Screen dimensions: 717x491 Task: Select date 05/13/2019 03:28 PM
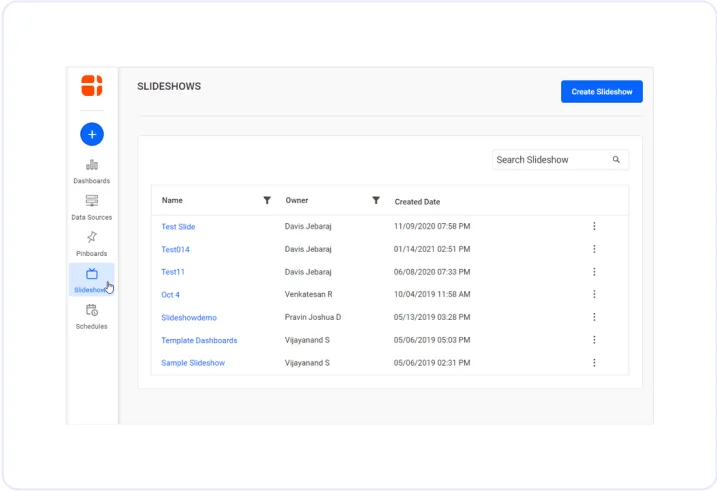coord(432,317)
